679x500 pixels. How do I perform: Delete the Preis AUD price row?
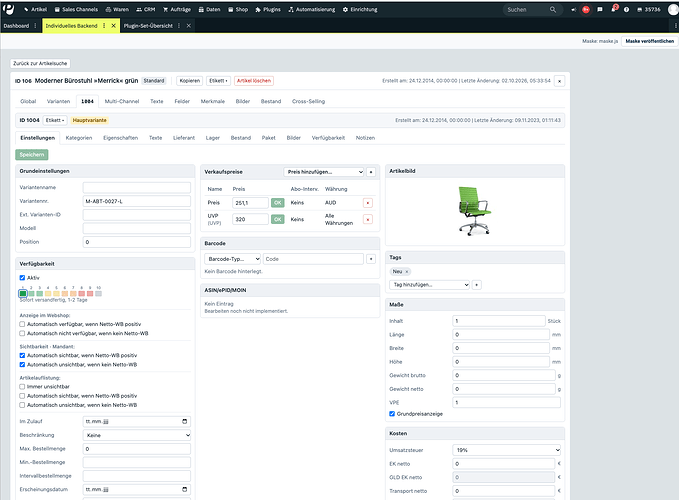point(368,203)
